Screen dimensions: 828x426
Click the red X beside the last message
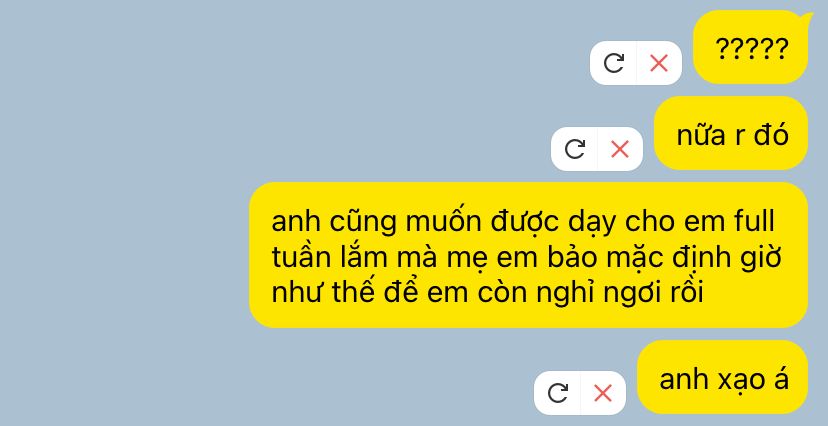point(603,393)
